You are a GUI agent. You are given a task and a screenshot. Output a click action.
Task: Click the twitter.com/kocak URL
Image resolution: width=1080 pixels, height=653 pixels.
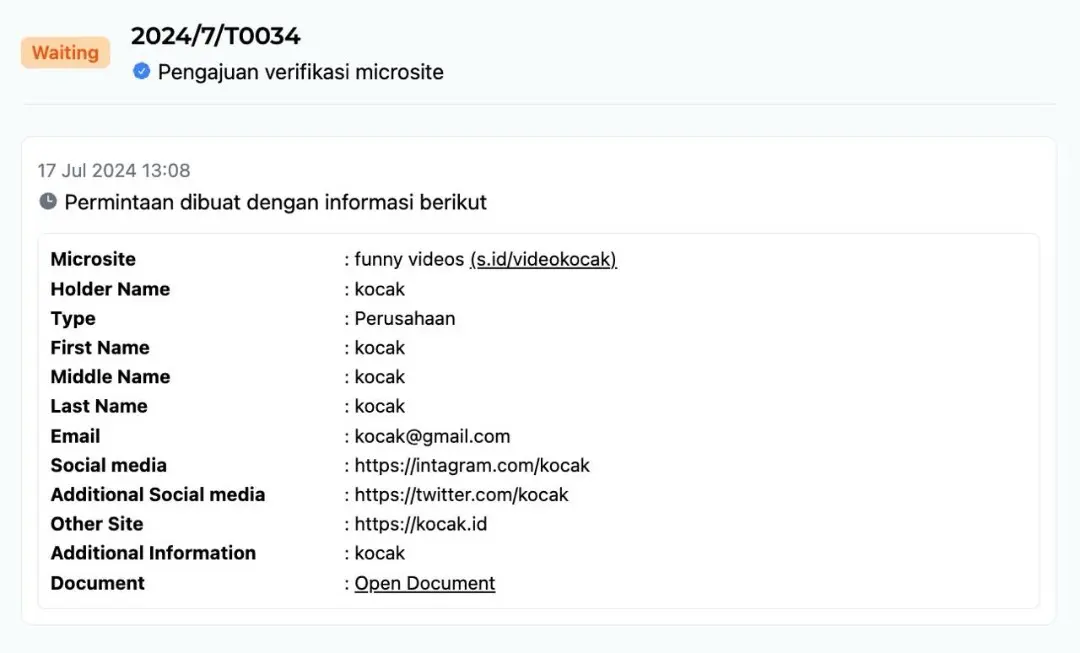click(461, 494)
